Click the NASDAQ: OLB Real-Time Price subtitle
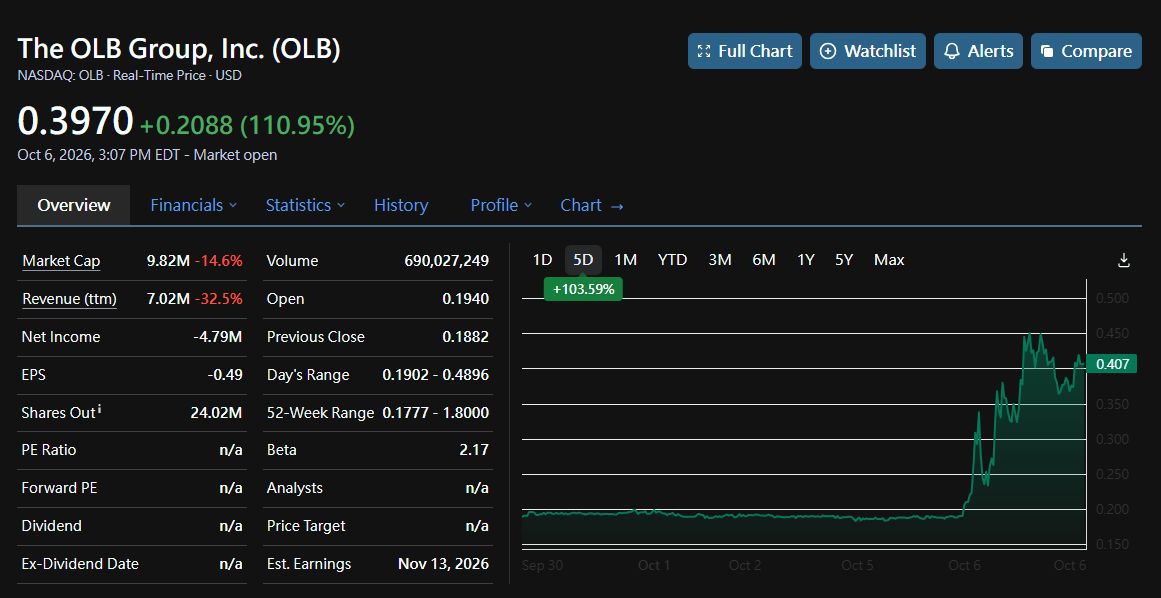Screen dimensions: 1161x598 point(130,75)
